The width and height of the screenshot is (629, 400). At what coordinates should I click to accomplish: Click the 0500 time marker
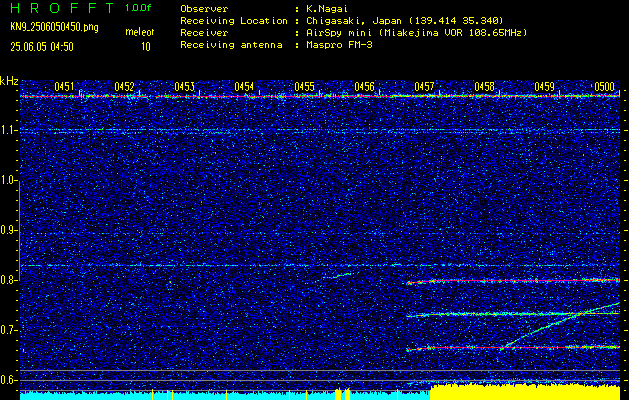[605, 86]
